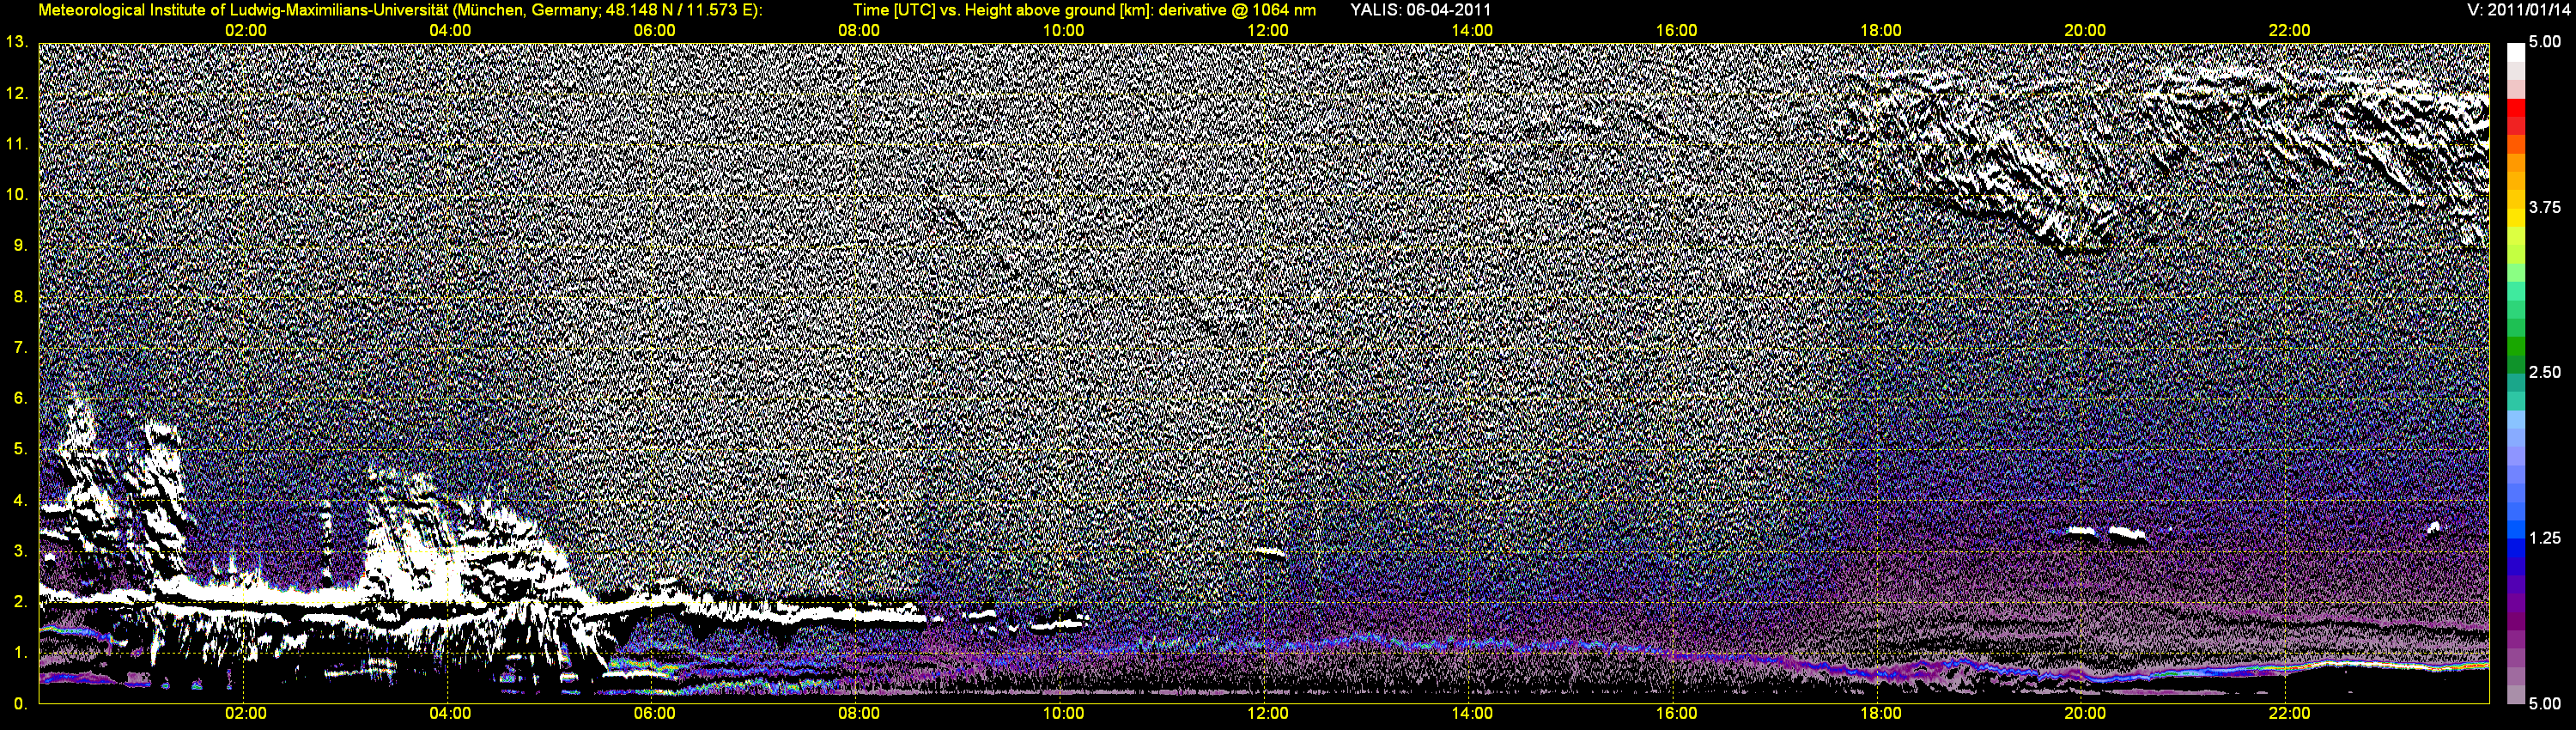This screenshot has width=2576, height=730.
Task: Pick the 04:00 label on the bottom time axis
Action: coord(450,714)
